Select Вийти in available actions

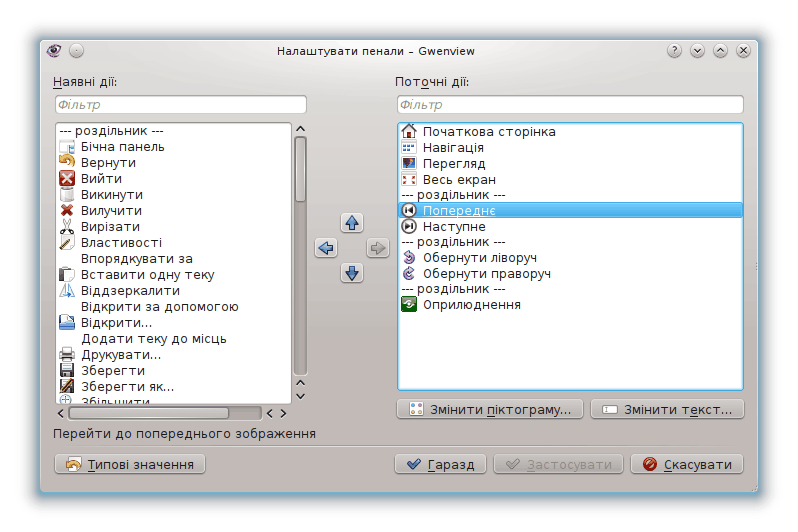pyautogui.click(x=101, y=178)
